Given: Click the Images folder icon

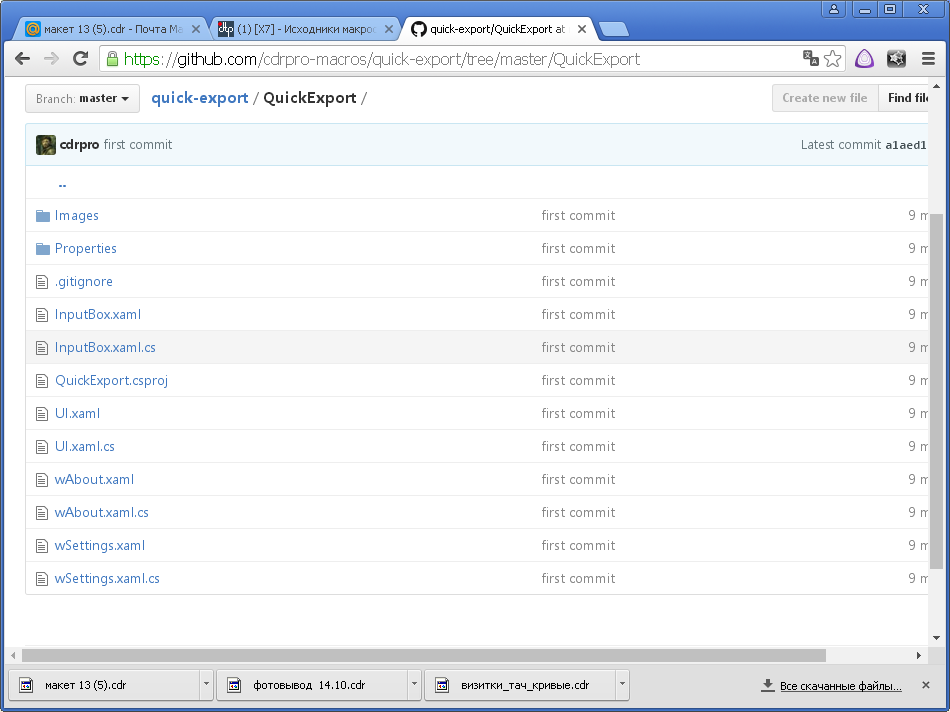Looking at the screenshot, I should (x=42, y=216).
